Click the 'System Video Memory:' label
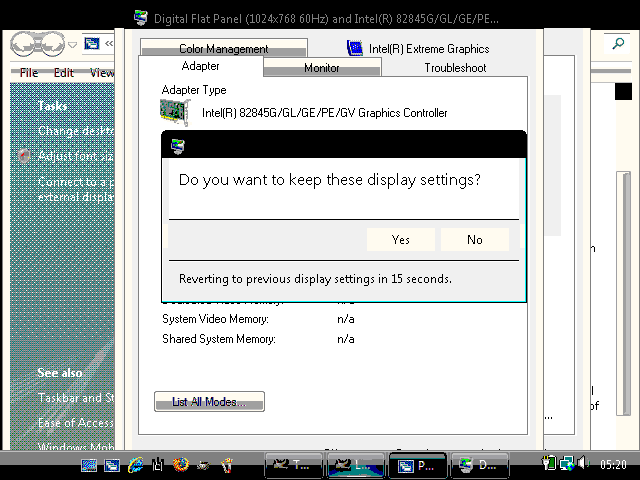This screenshot has width=640, height=480. 215,319
